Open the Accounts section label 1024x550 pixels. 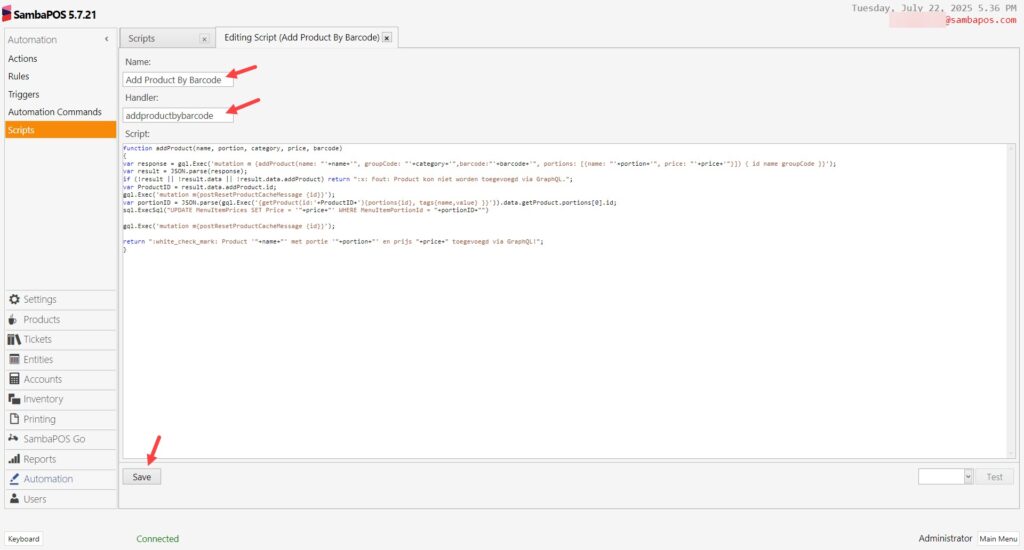tap(42, 379)
